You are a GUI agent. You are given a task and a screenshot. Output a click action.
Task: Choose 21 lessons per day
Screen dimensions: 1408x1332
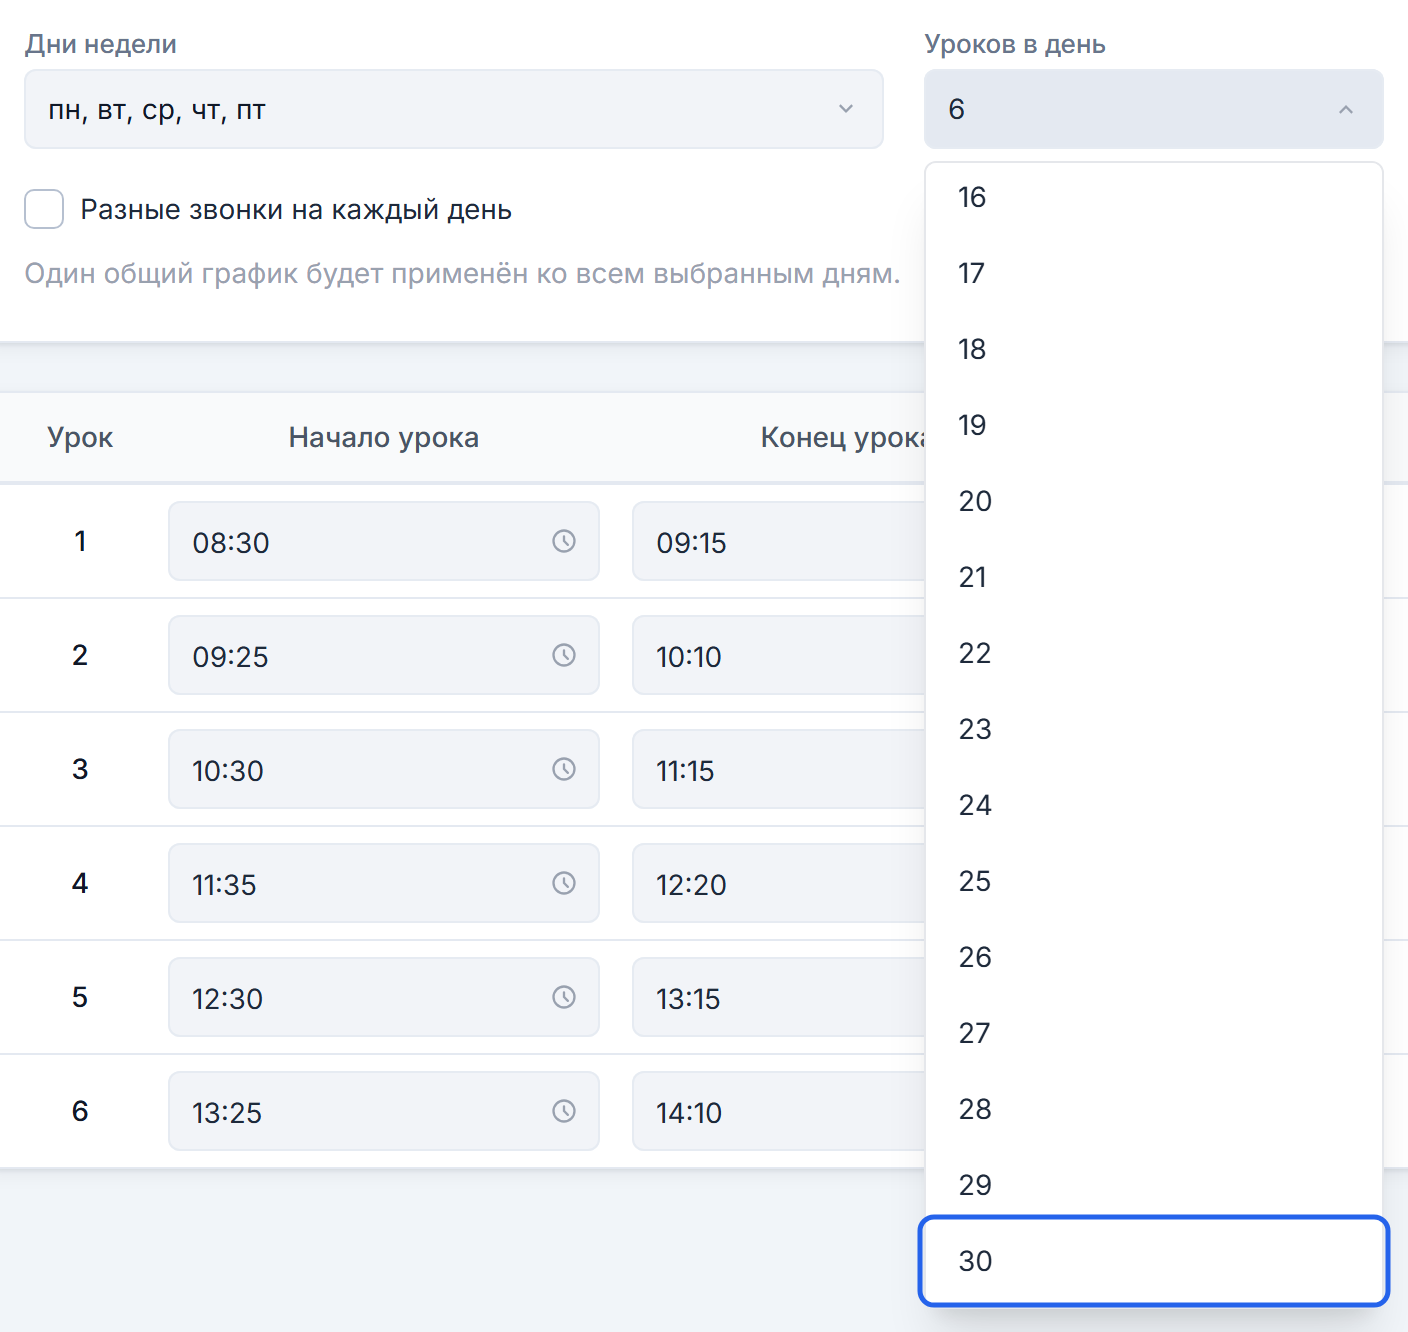[1154, 577]
